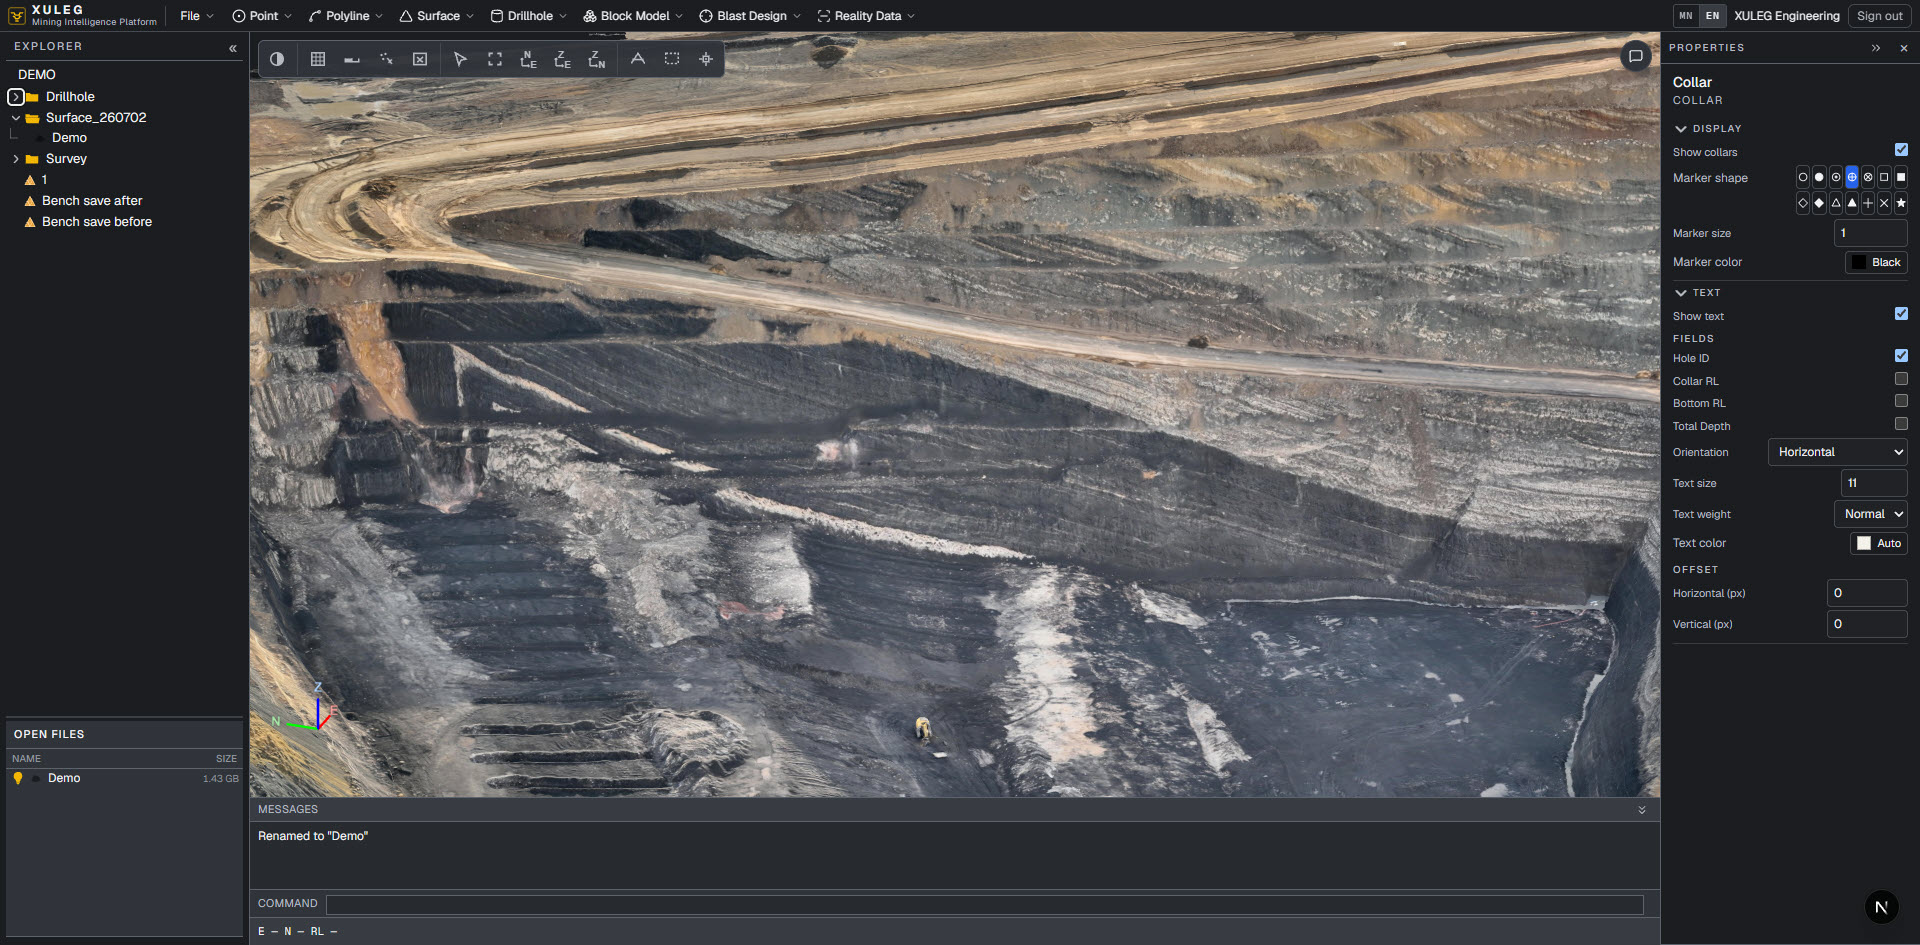Untick the Hole ID field checkbox
The width and height of the screenshot is (1920, 945).
coord(1901,356)
